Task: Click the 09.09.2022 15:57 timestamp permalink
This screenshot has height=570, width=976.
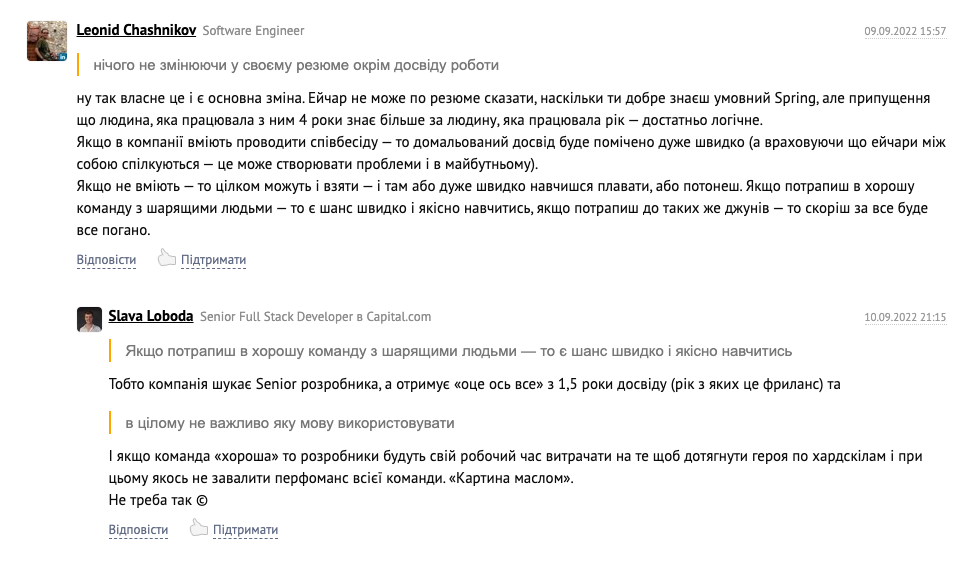Action: tap(905, 31)
